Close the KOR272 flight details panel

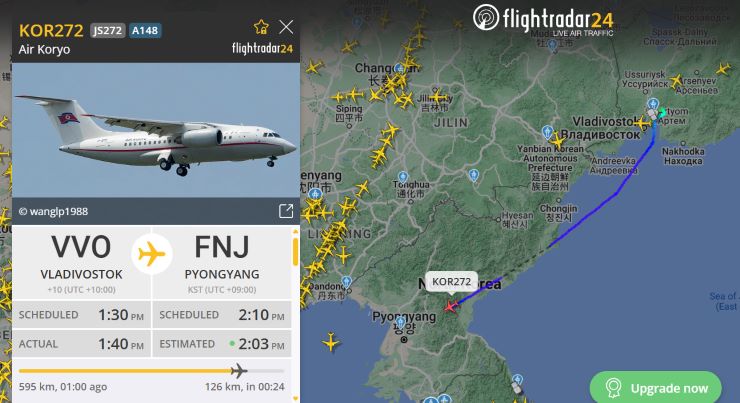pos(286,27)
